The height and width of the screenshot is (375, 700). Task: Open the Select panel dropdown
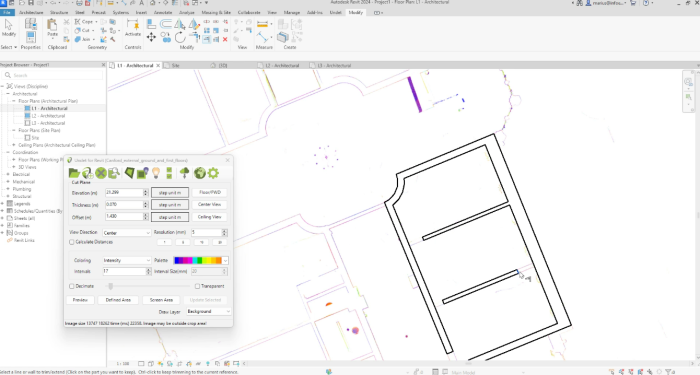coord(9,47)
